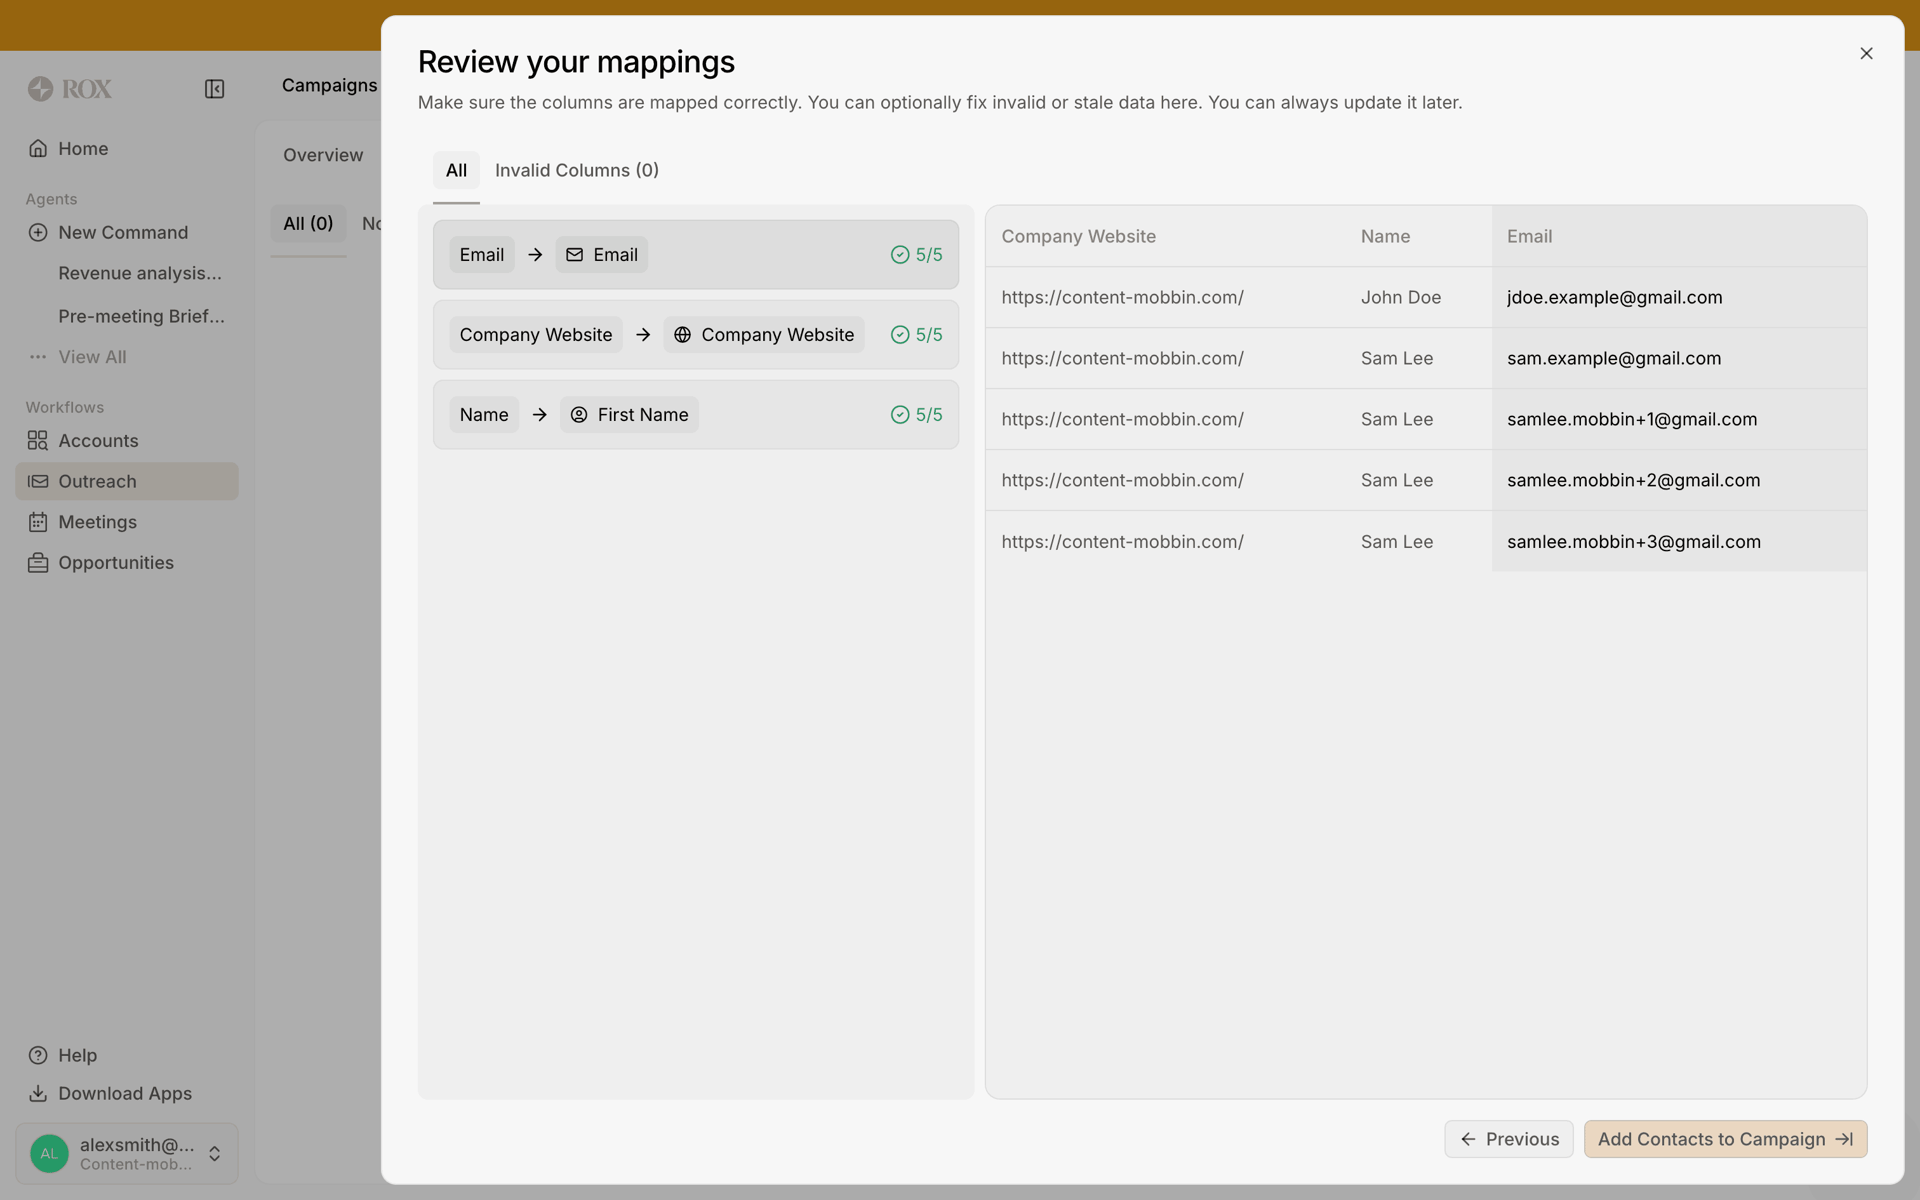Select jdoe.example@gmail.com cell
1920x1200 pixels.
click(x=1679, y=298)
